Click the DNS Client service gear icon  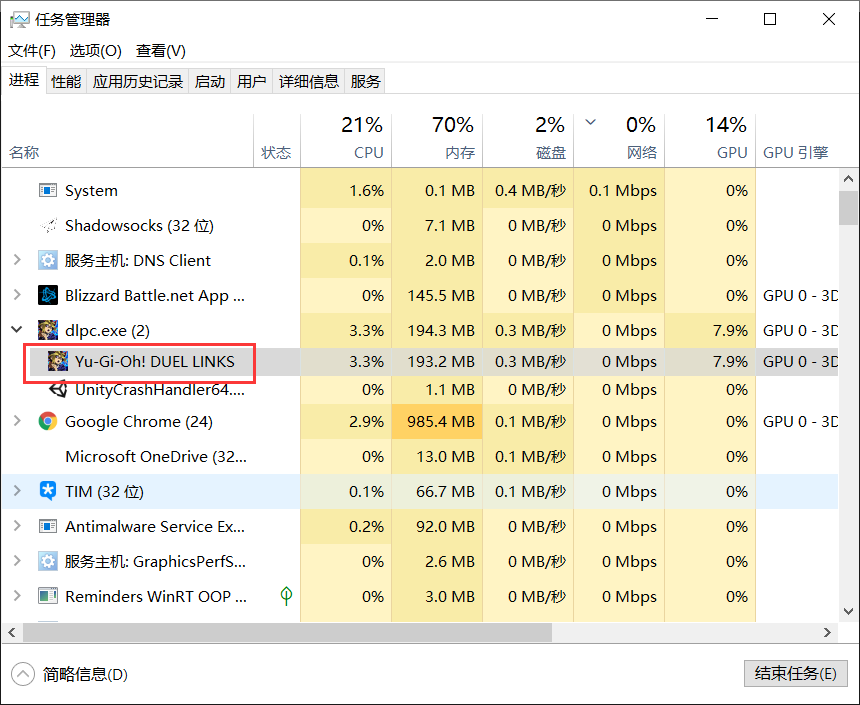[x=48, y=261]
